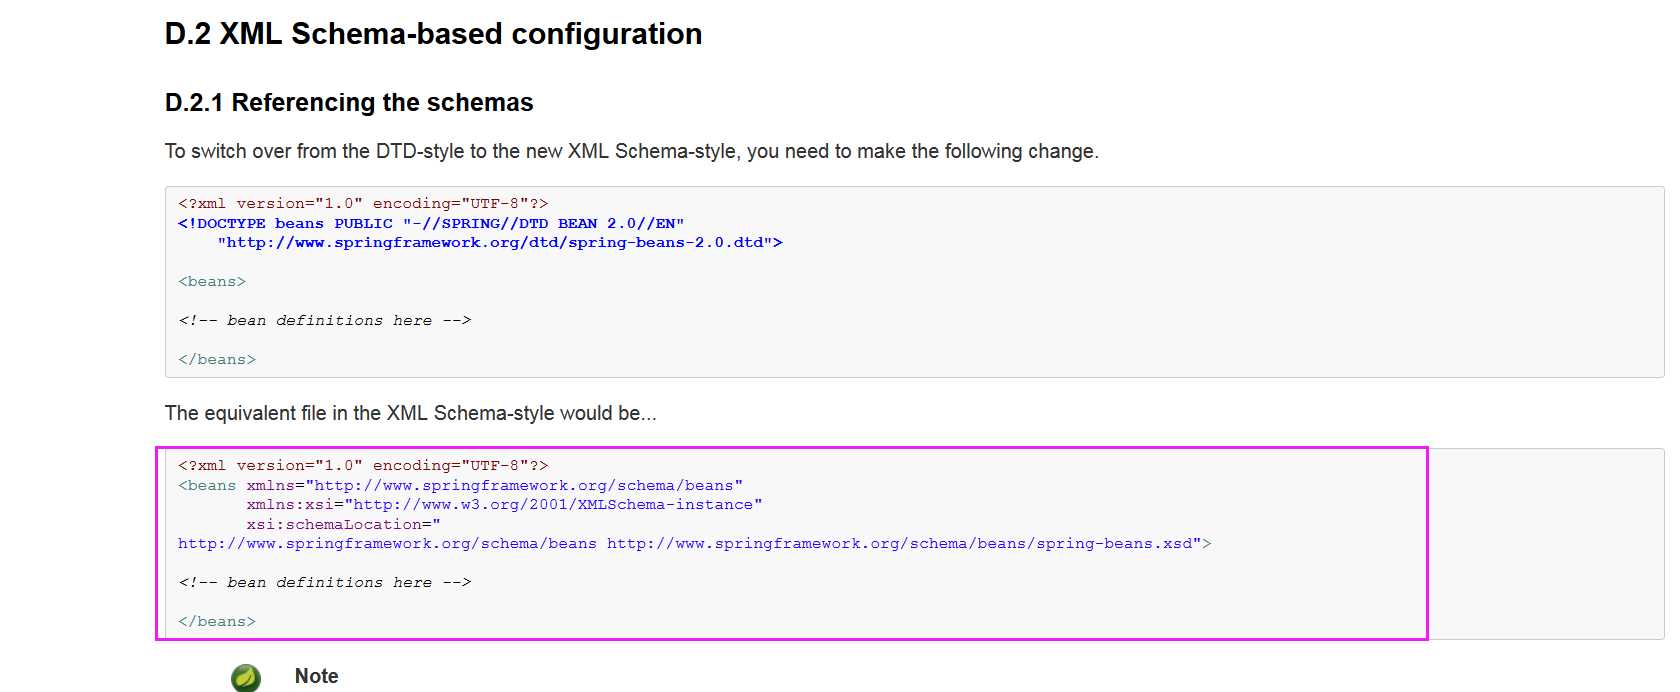The image size is (1680, 692).
Task: Click the closing </beans> tag in first block
Action: coord(217,359)
